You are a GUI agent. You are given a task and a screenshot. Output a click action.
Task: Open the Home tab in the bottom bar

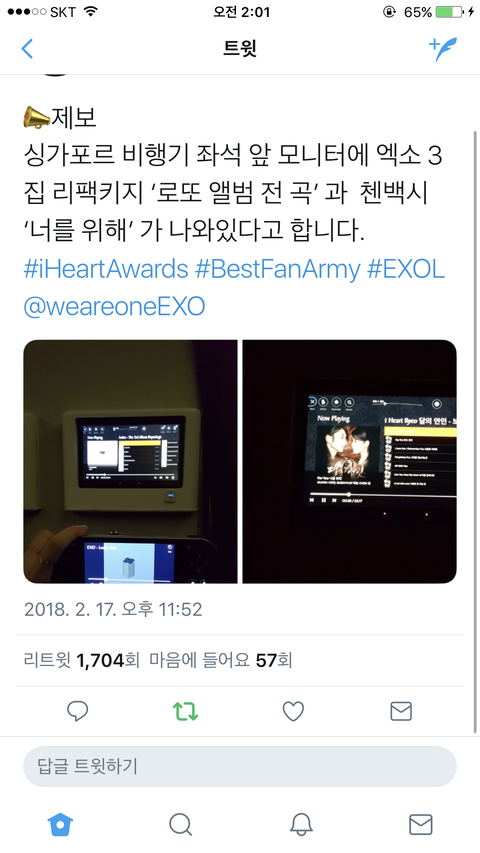pyautogui.click(x=60, y=824)
